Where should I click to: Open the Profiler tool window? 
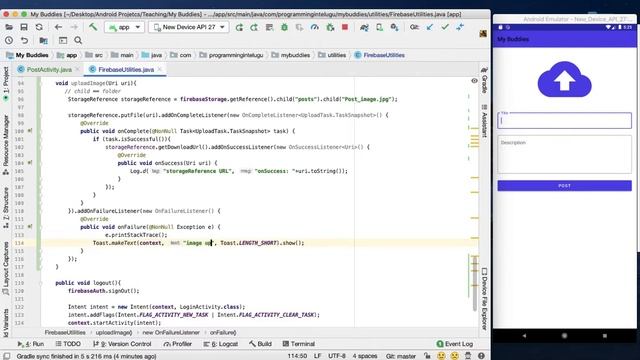[x=178, y=344]
